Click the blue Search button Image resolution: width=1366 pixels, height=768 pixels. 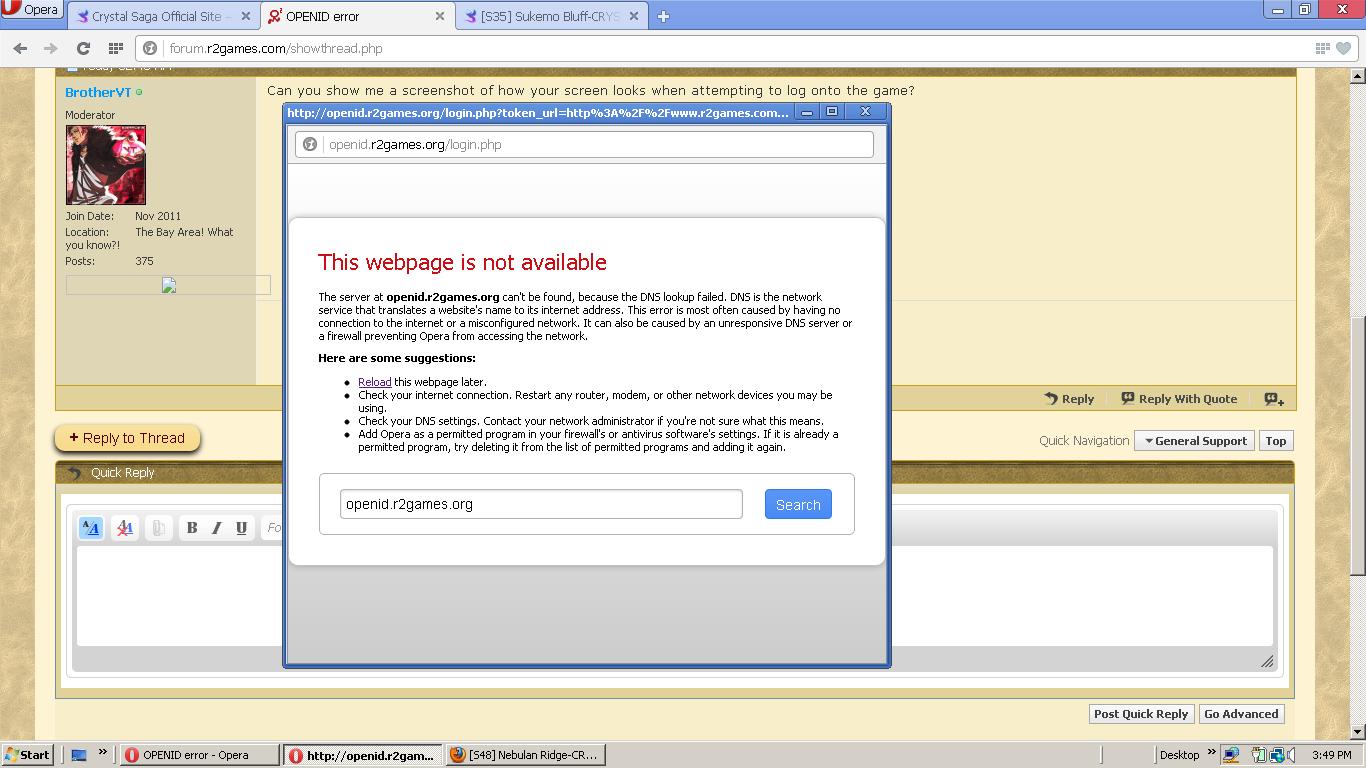tap(798, 505)
